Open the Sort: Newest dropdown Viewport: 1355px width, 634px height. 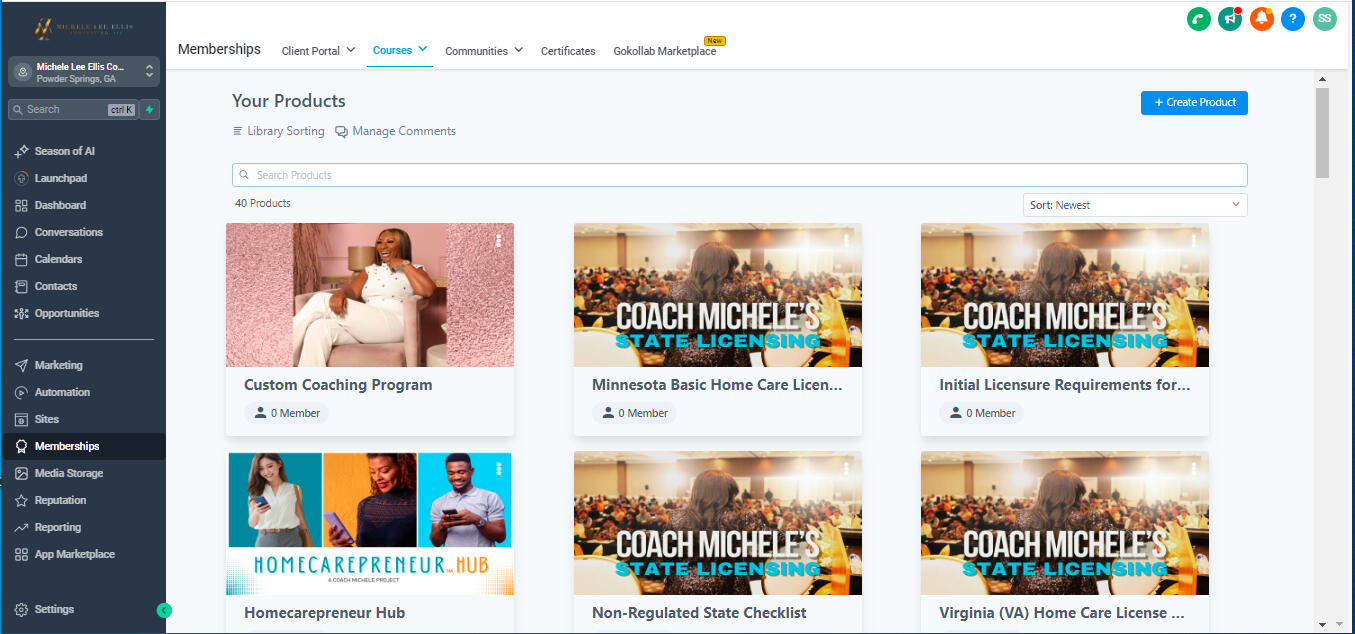coord(1134,204)
